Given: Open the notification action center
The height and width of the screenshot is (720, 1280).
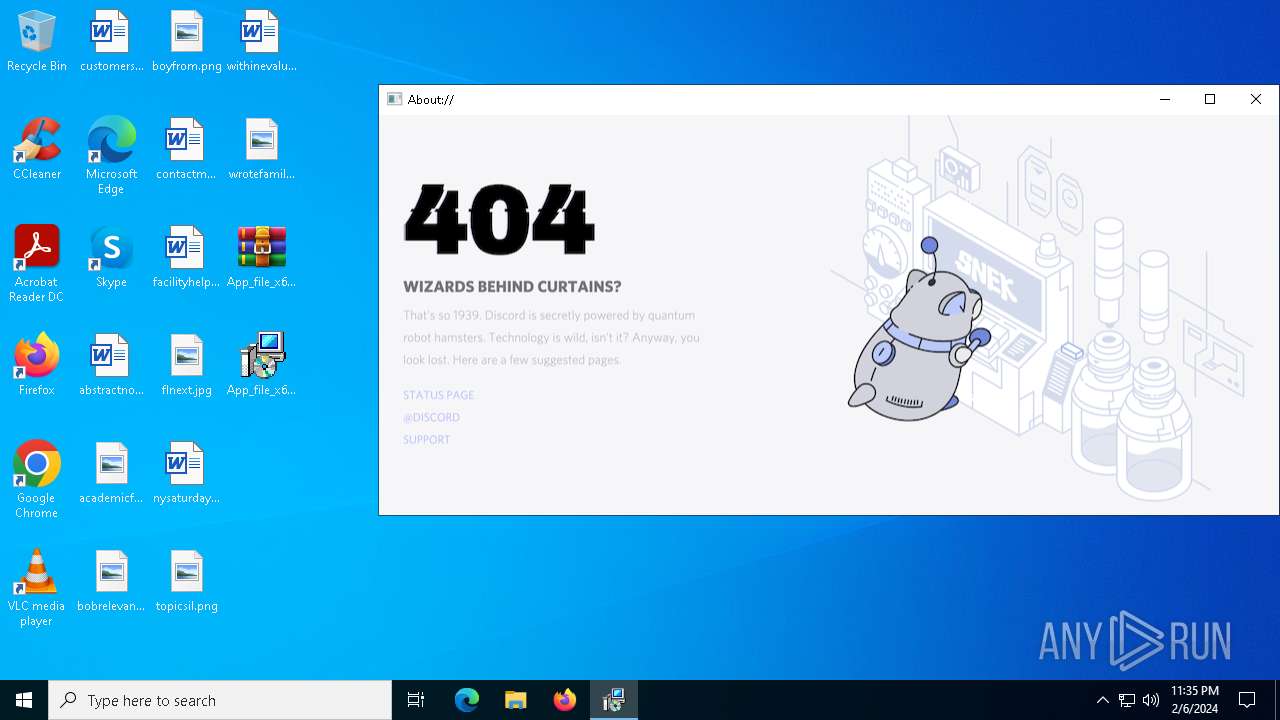Looking at the screenshot, I should click(1247, 700).
